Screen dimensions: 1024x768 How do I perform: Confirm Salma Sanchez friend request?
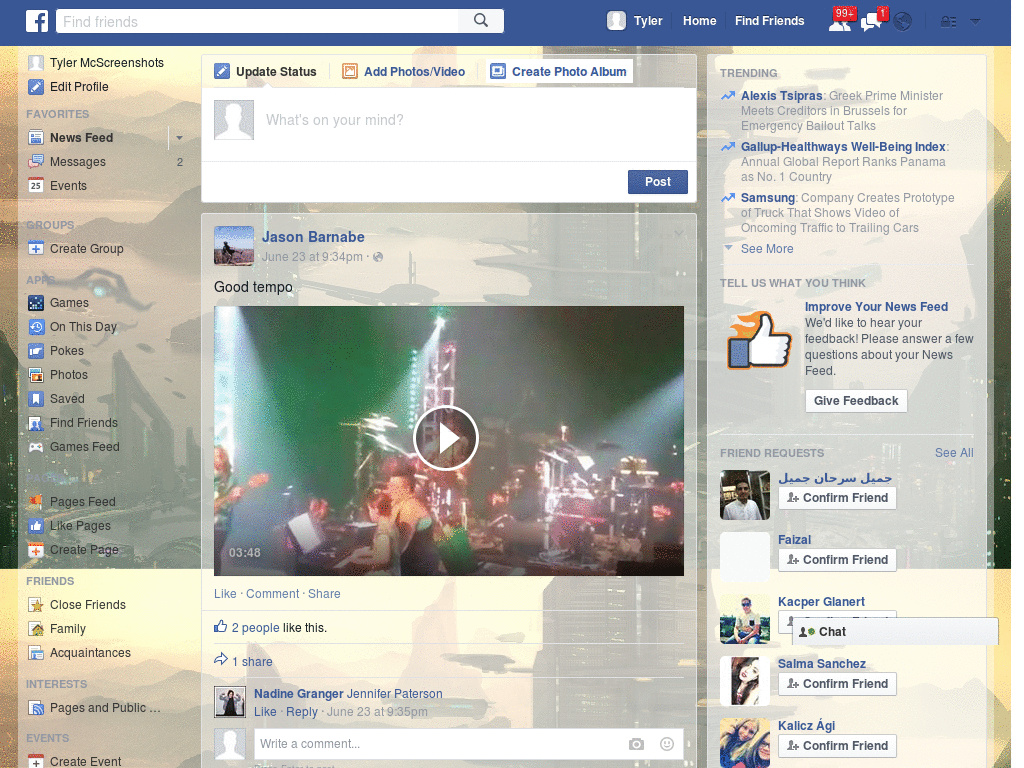click(837, 684)
